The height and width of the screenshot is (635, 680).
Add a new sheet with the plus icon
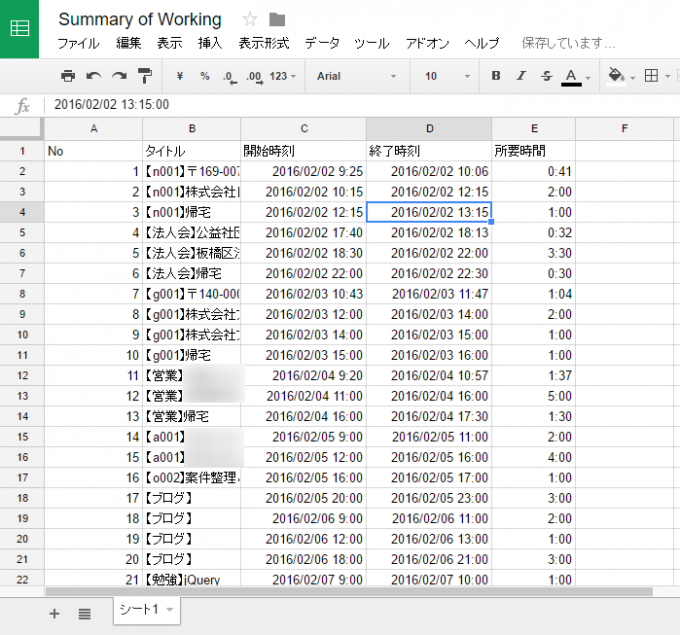pyautogui.click(x=54, y=613)
